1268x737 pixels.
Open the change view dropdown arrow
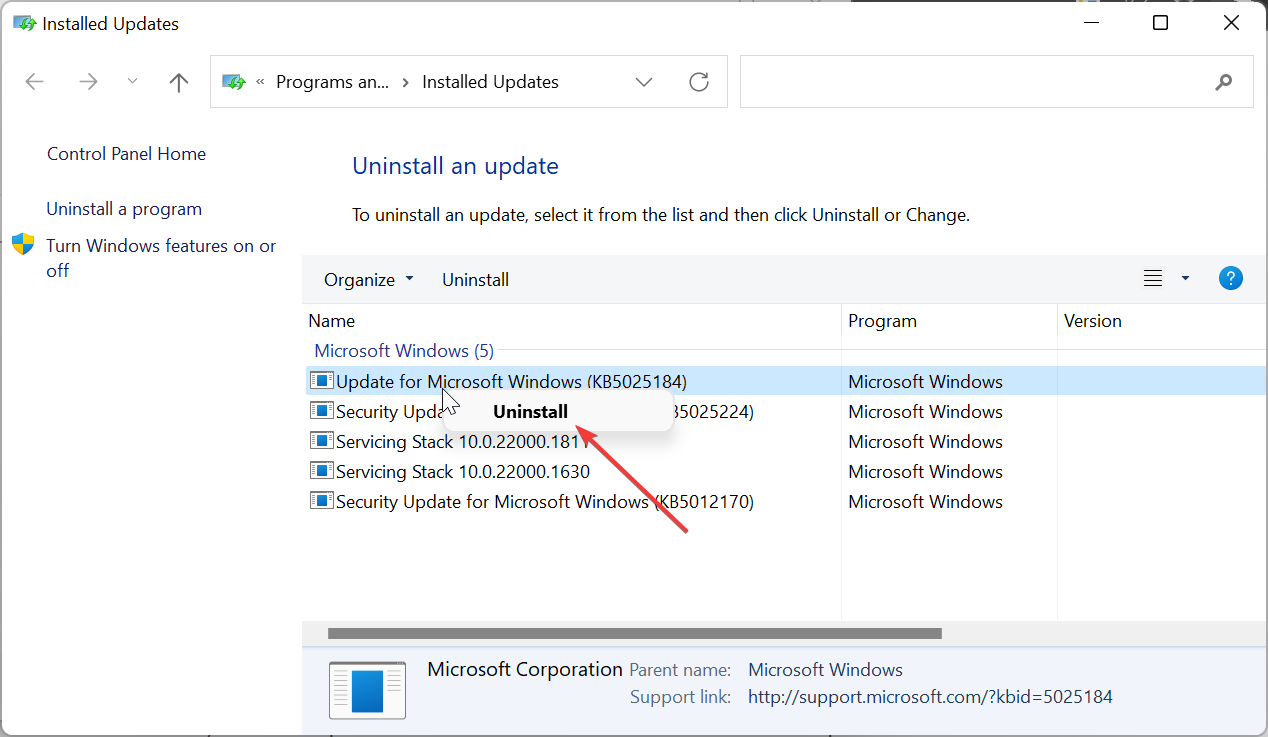tap(1185, 278)
